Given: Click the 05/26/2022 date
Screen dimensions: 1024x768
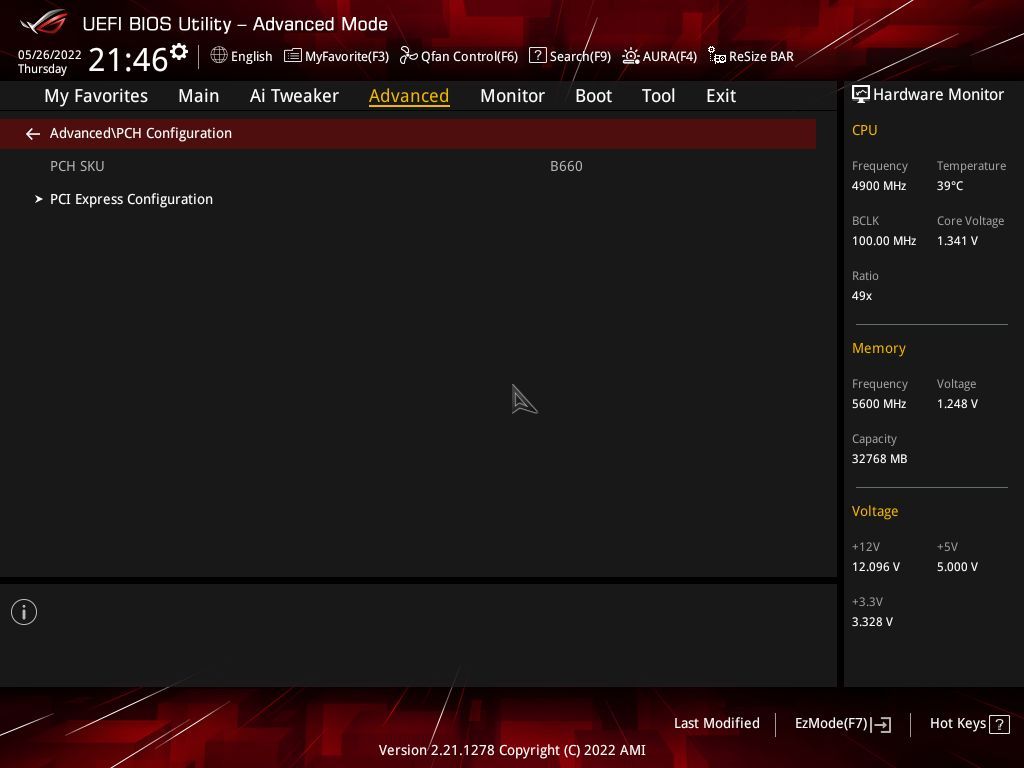Looking at the screenshot, I should [x=50, y=55].
